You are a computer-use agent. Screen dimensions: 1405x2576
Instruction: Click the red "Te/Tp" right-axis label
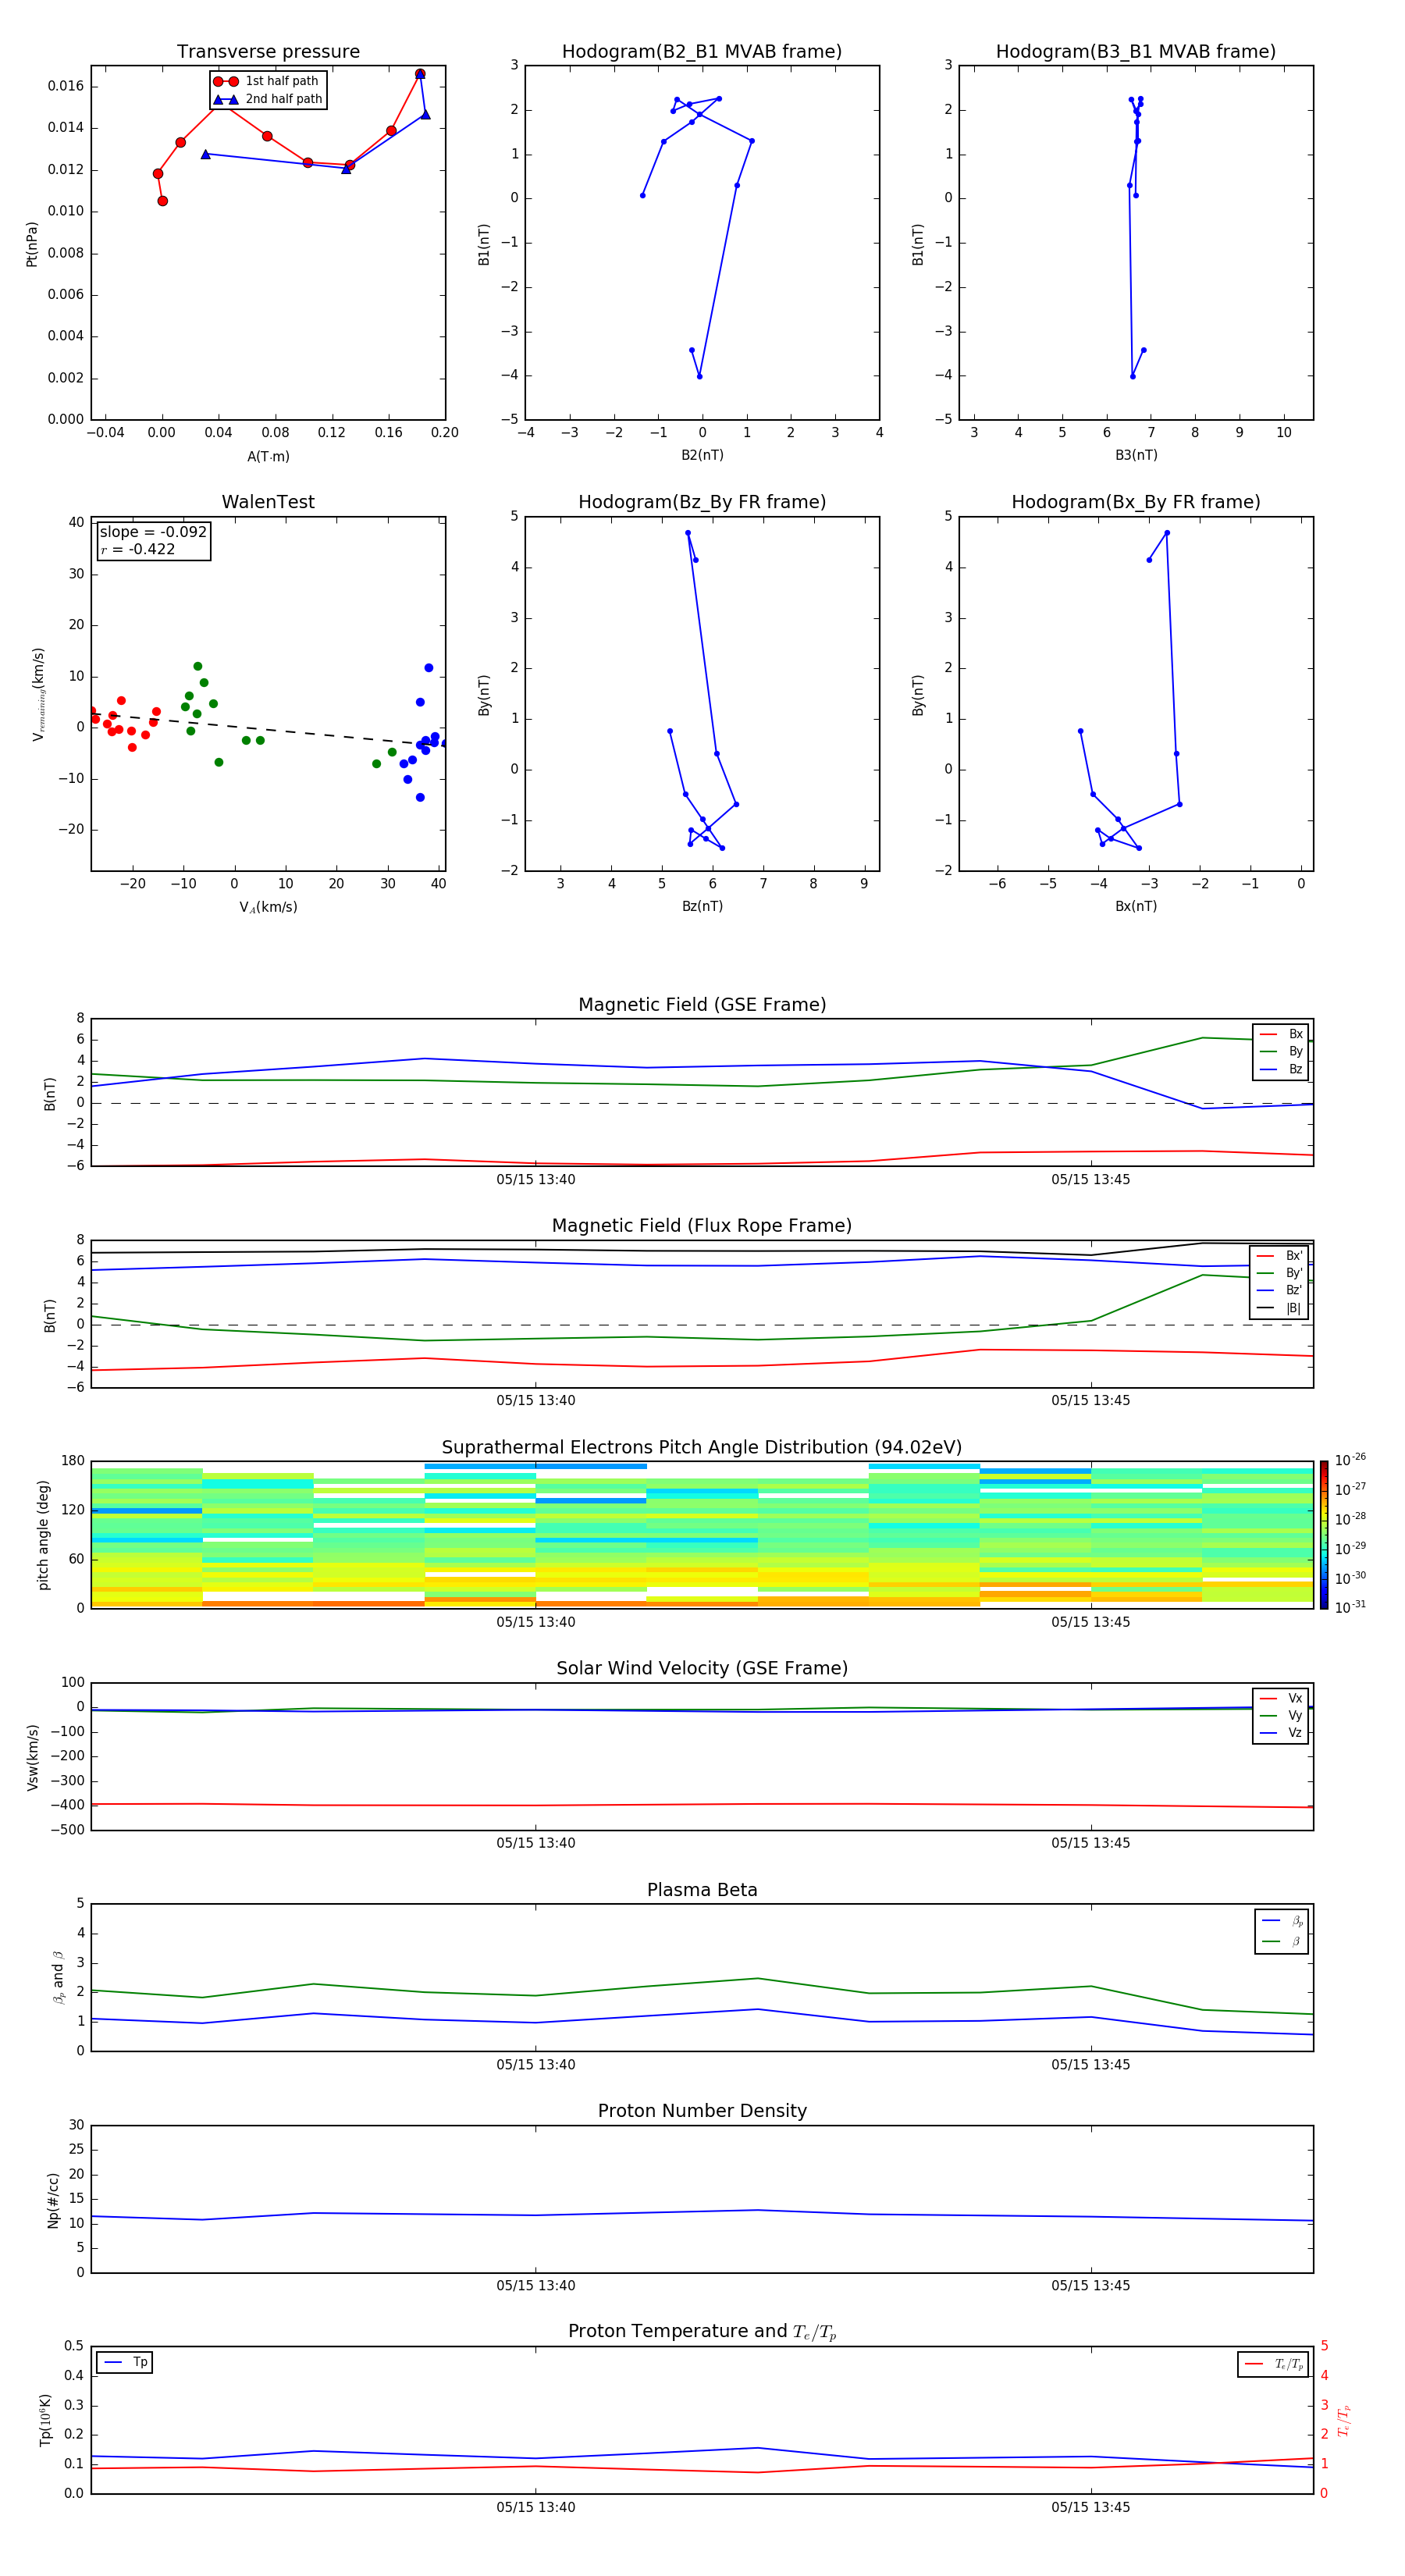point(1343,2420)
